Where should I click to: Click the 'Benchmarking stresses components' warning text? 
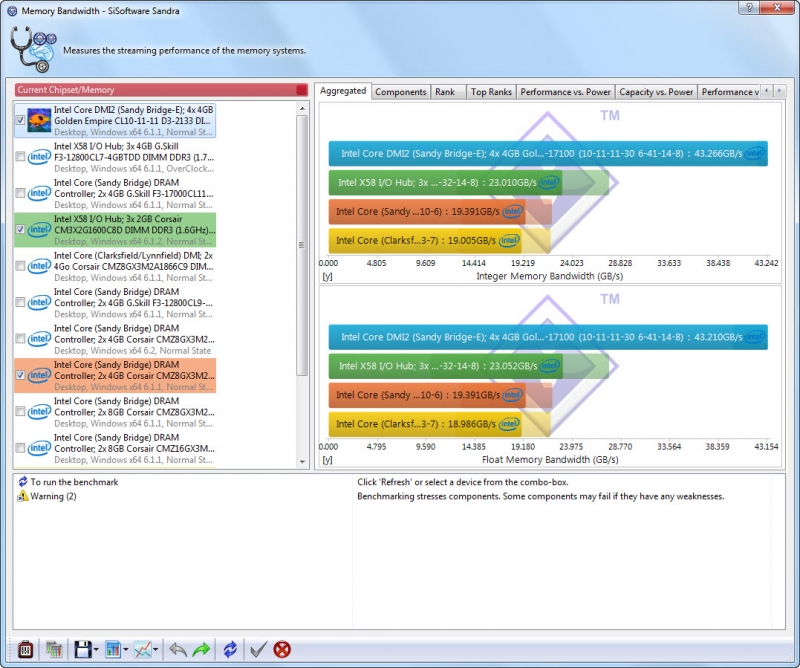pos(540,496)
